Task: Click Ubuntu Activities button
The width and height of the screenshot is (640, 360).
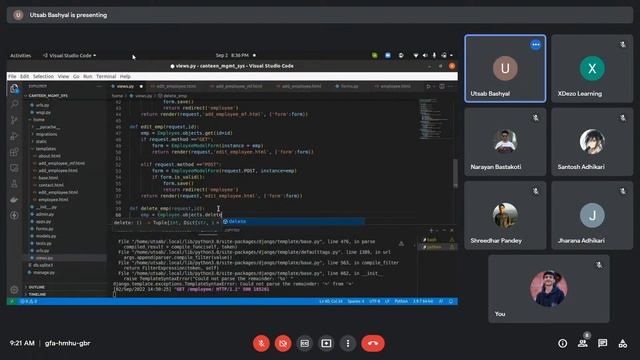Action: [20, 56]
